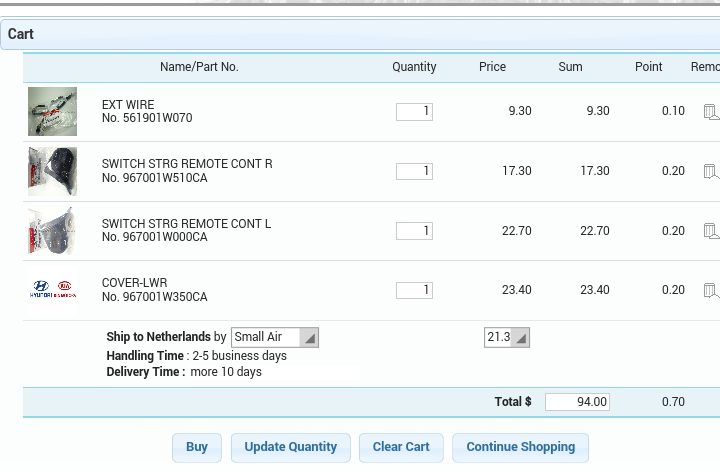The image size is (720, 472).
Task: Click the Total $ amount field
Action: click(577, 402)
